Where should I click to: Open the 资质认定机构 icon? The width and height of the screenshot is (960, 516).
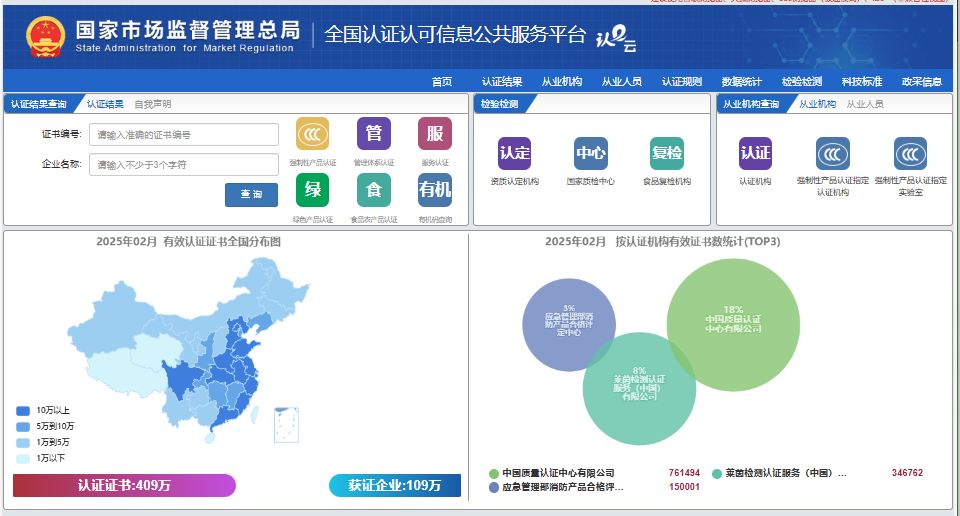tap(514, 154)
